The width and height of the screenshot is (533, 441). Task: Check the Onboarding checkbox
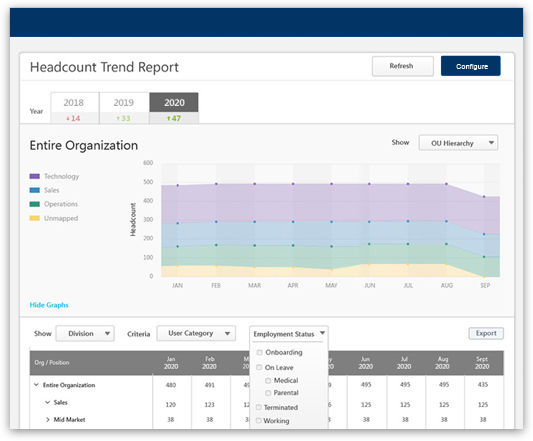260,352
